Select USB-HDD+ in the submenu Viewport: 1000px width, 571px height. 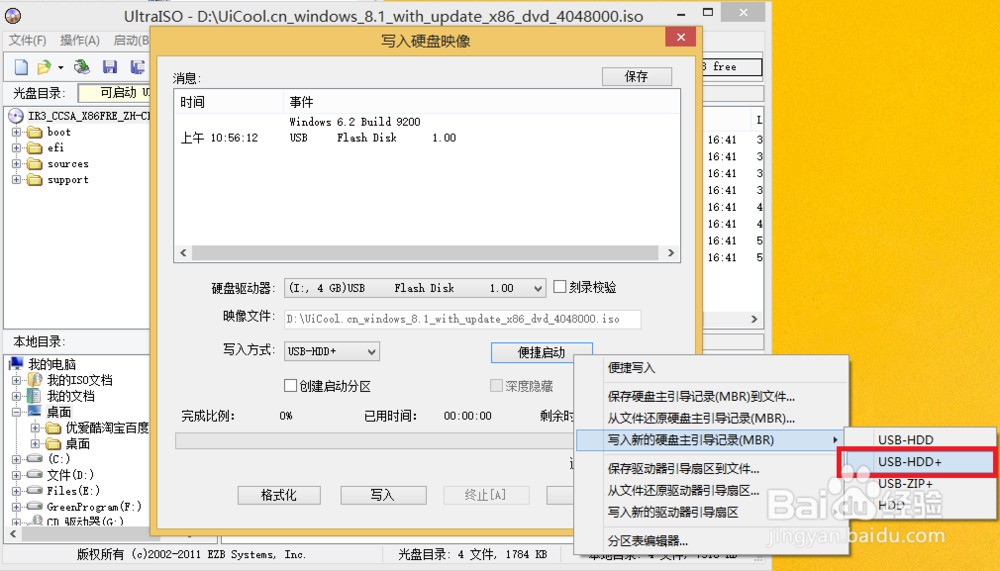tap(916, 462)
